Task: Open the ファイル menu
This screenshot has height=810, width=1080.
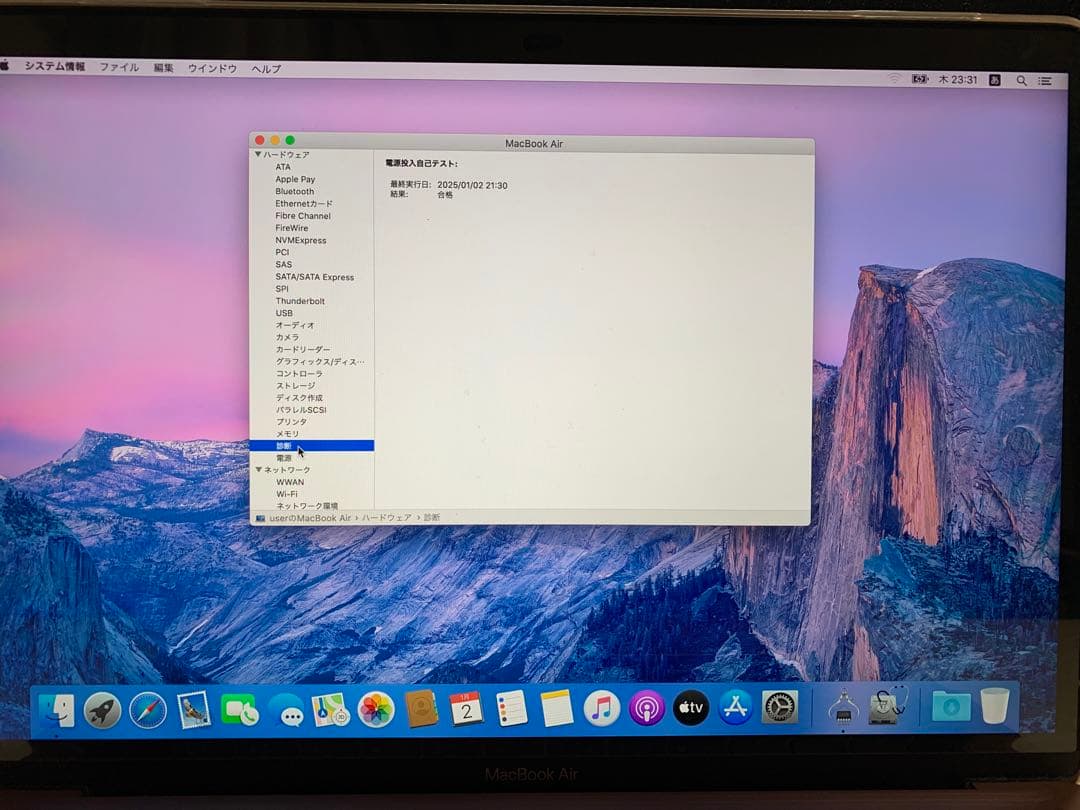Action: click(118, 68)
